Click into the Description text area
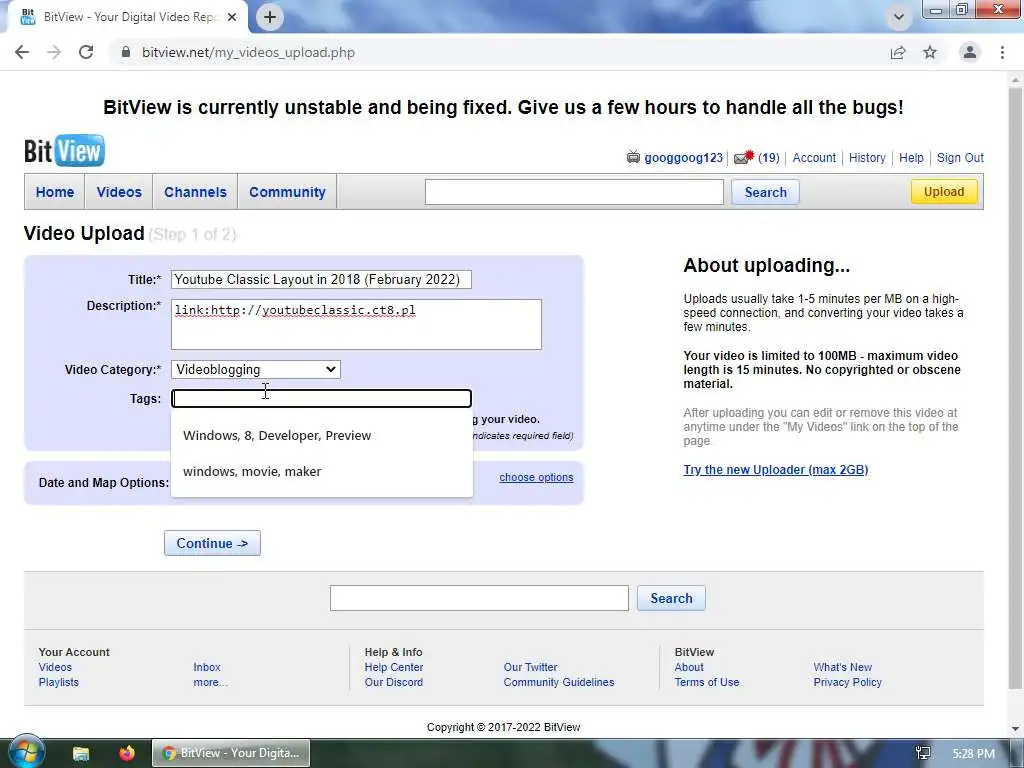Screen dimensions: 1024x768 (x=357, y=325)
